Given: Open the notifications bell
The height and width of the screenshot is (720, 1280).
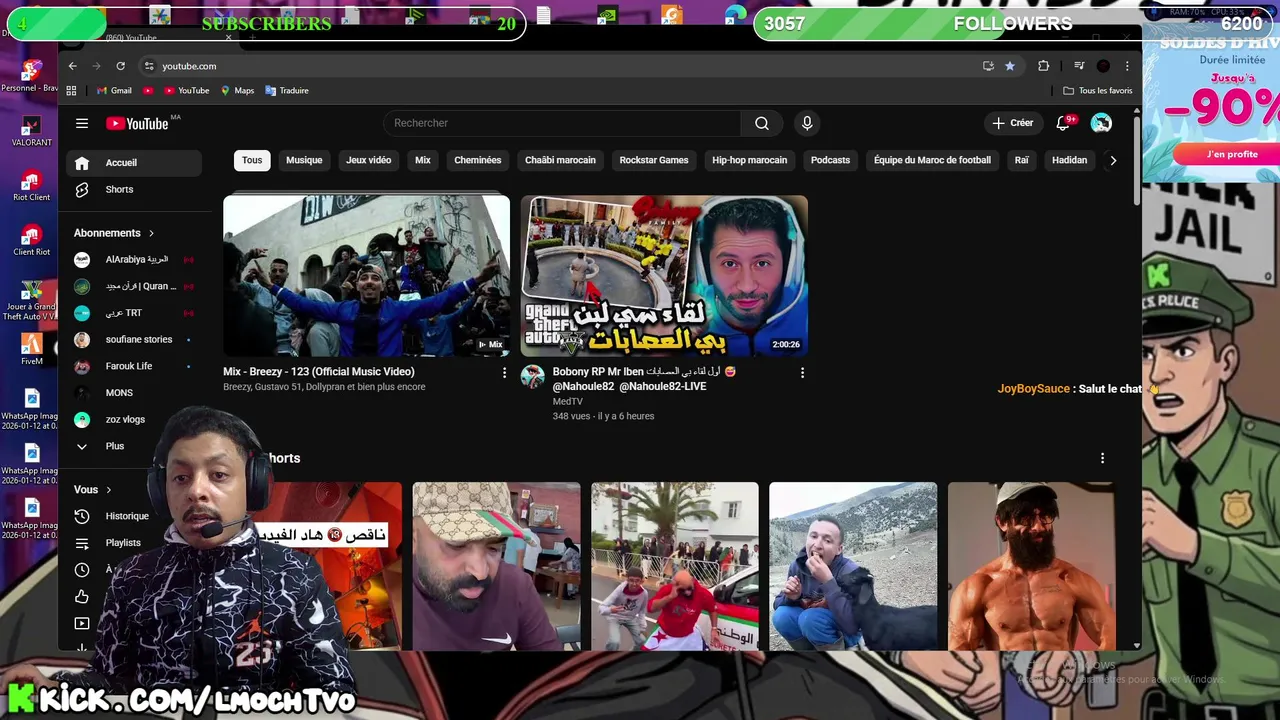Looking at the screenshot, I should 1063,123.
